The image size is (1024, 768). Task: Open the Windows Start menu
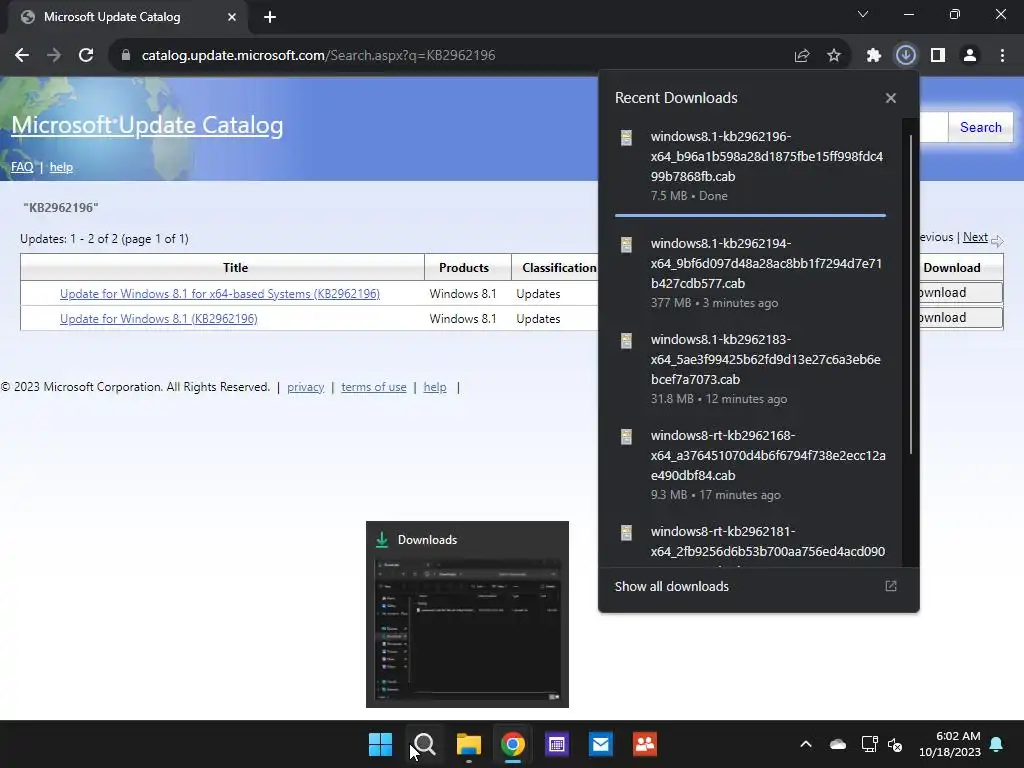[x=380, y=744]
